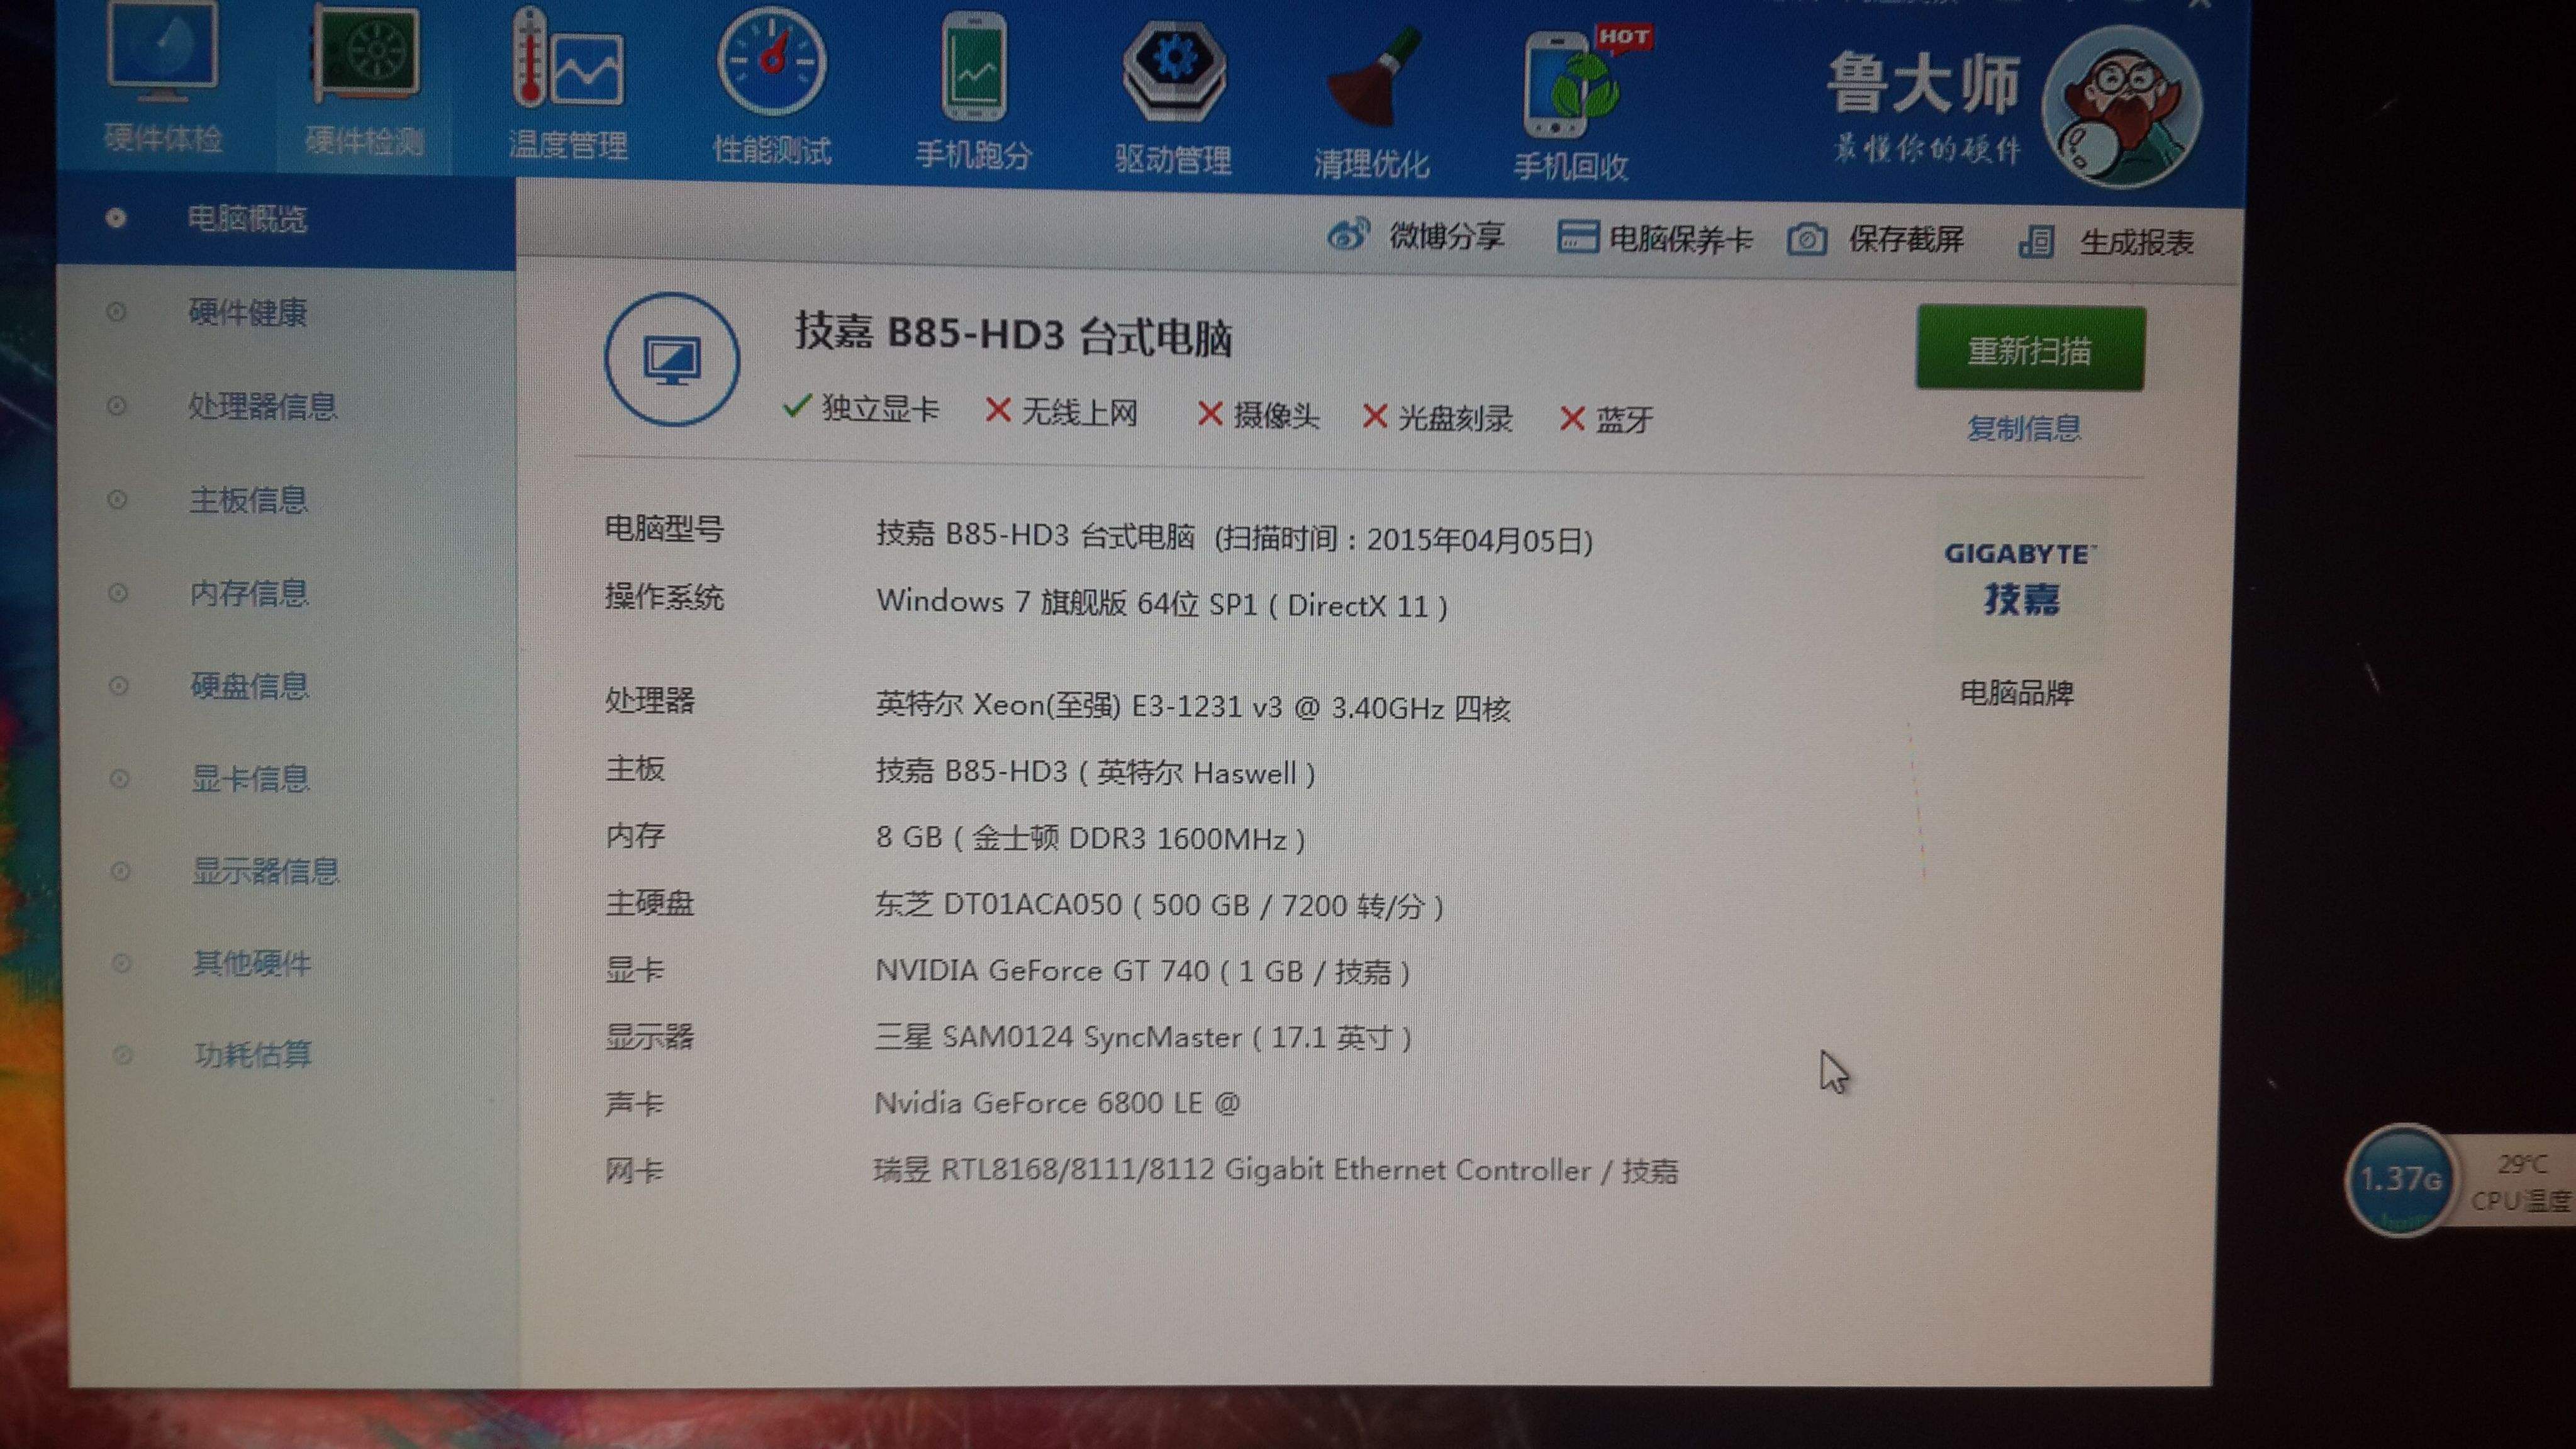Click the 电脑品牌 label
Image resolution: width=2576 pixels, height=1449 pixels.
point(2016,692)
